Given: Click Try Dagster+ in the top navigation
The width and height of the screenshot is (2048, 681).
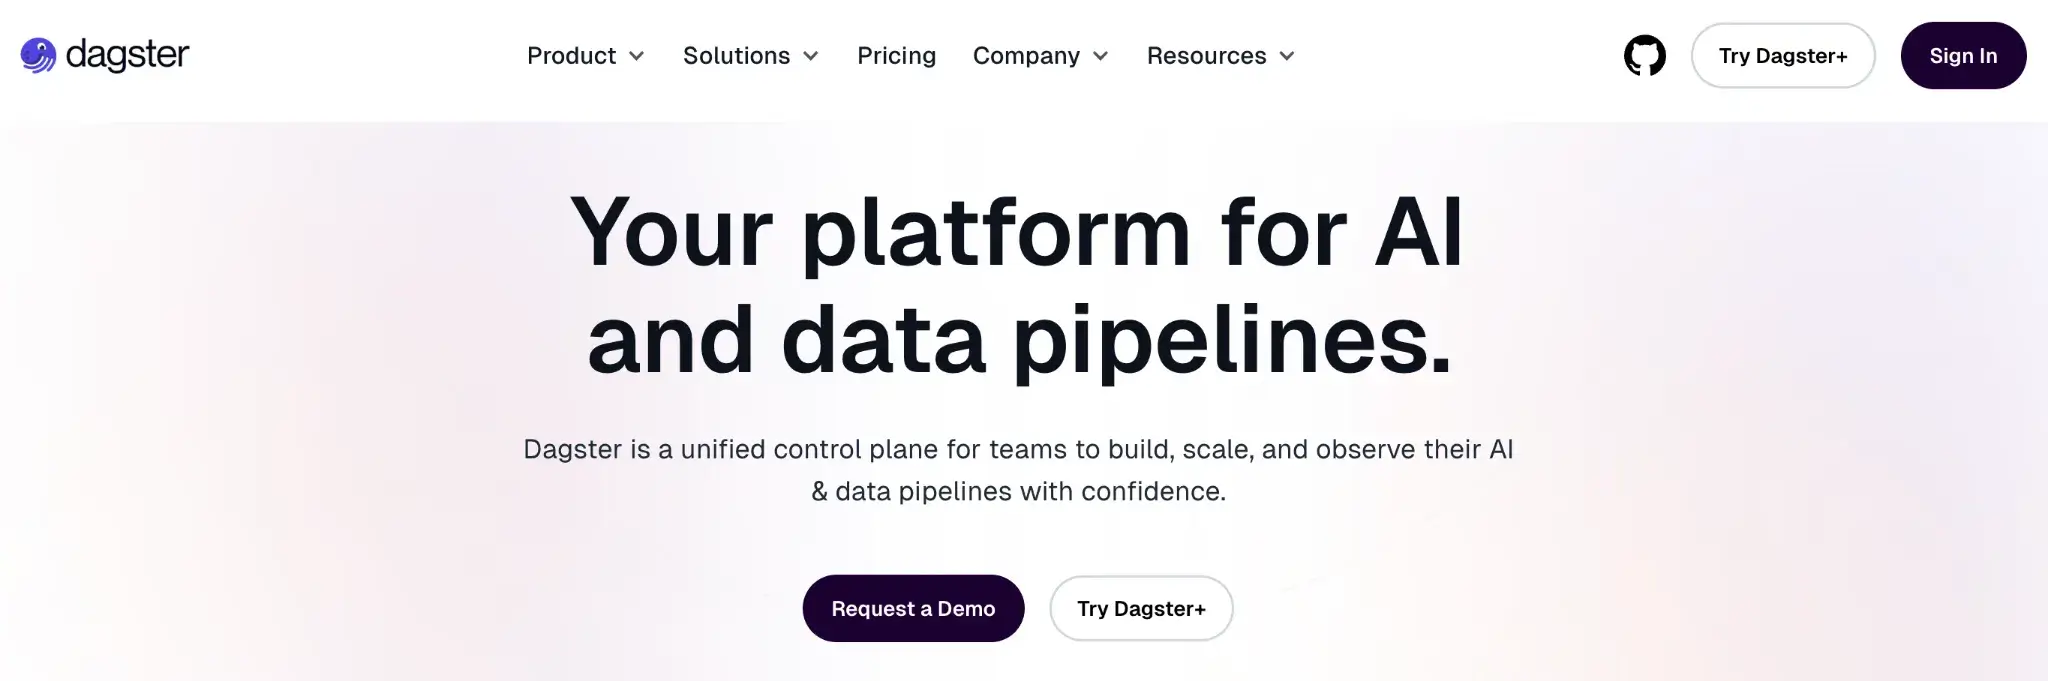Looking at the screenshot, I should click(x=1782, y=56).
